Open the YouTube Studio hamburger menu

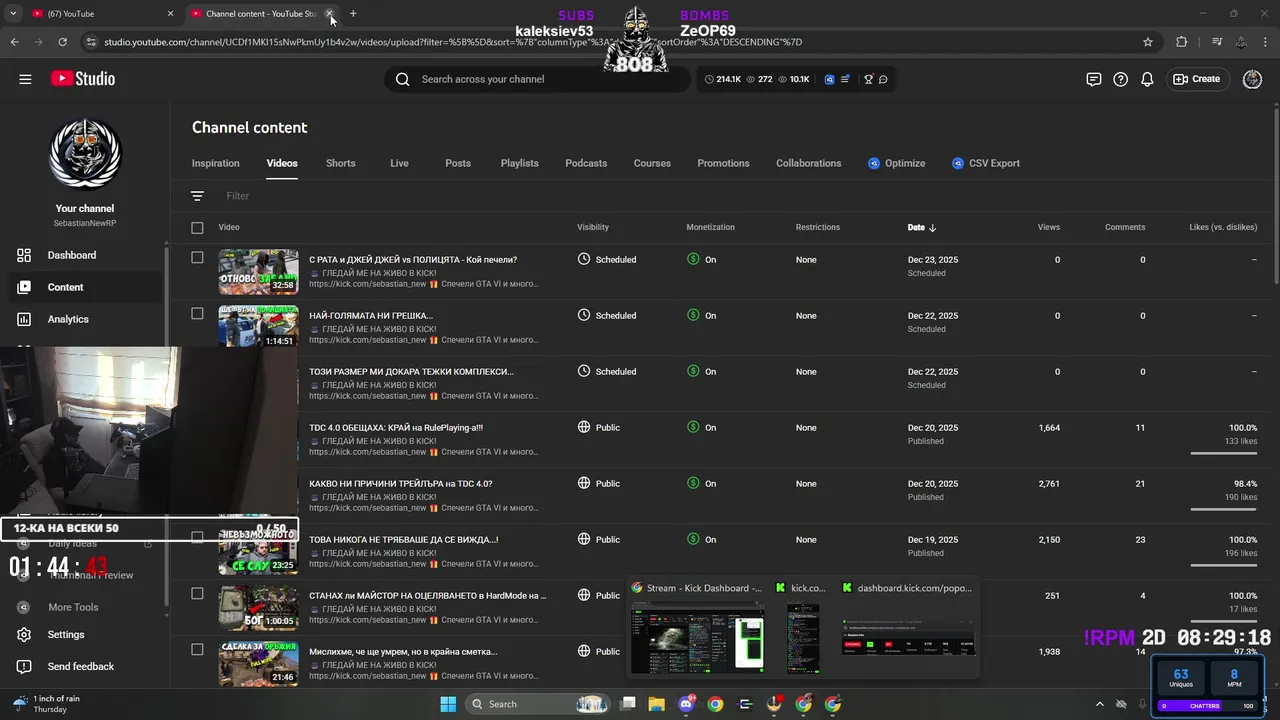coord(25,79)
